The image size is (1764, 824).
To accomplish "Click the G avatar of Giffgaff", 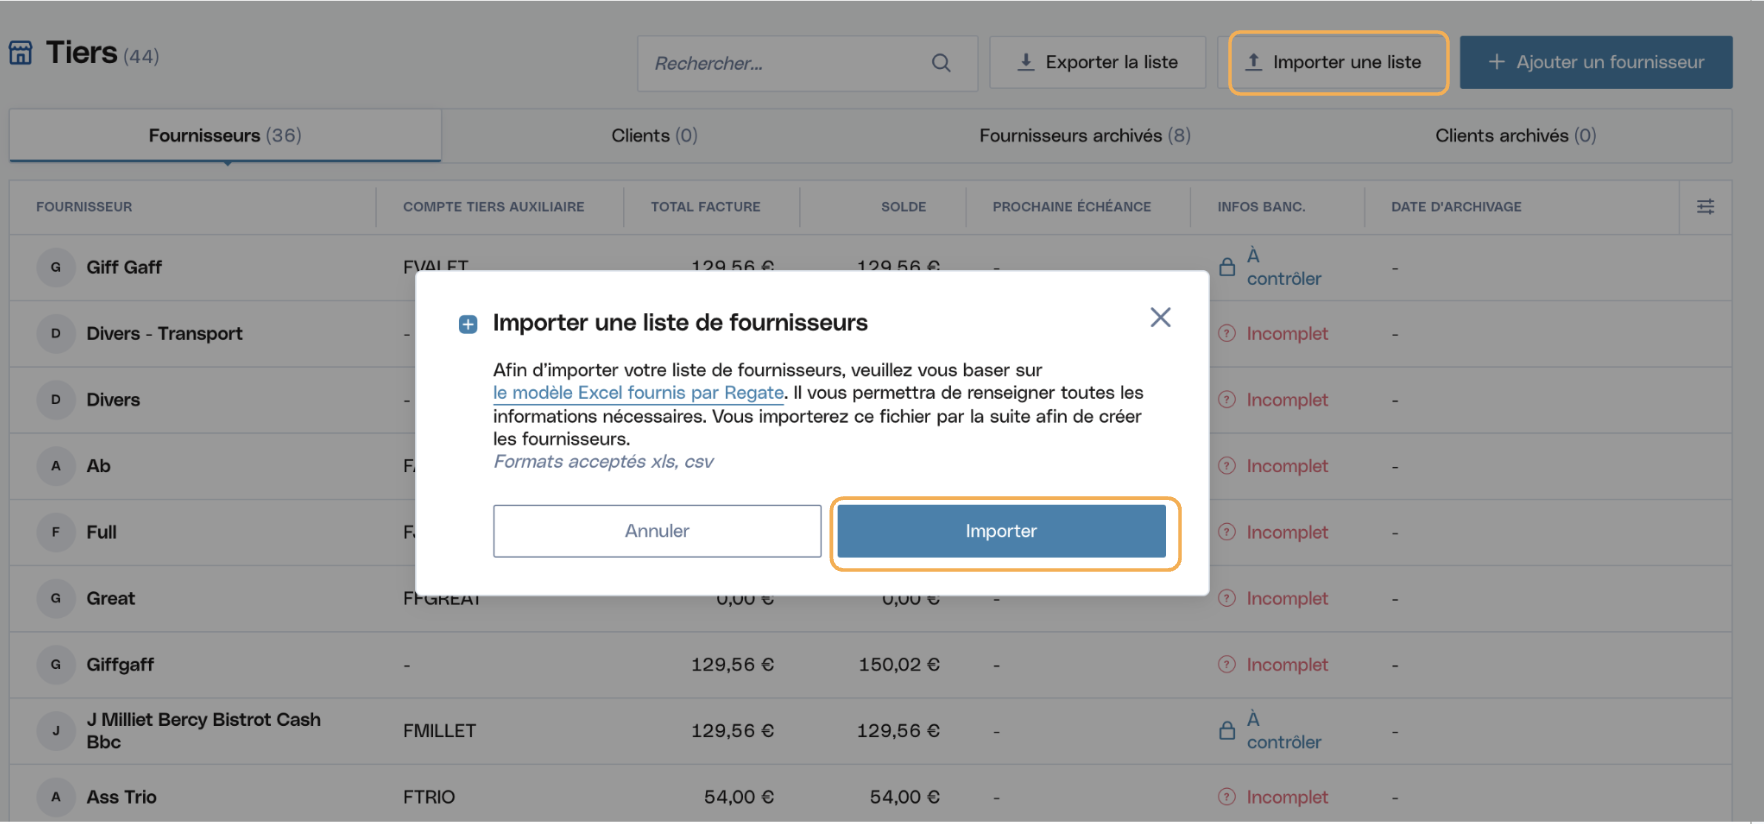I will [x=56, y=665].
